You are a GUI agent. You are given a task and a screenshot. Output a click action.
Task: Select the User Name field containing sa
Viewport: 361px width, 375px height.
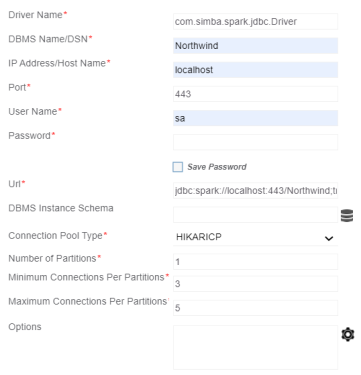(x=255, y=118)
